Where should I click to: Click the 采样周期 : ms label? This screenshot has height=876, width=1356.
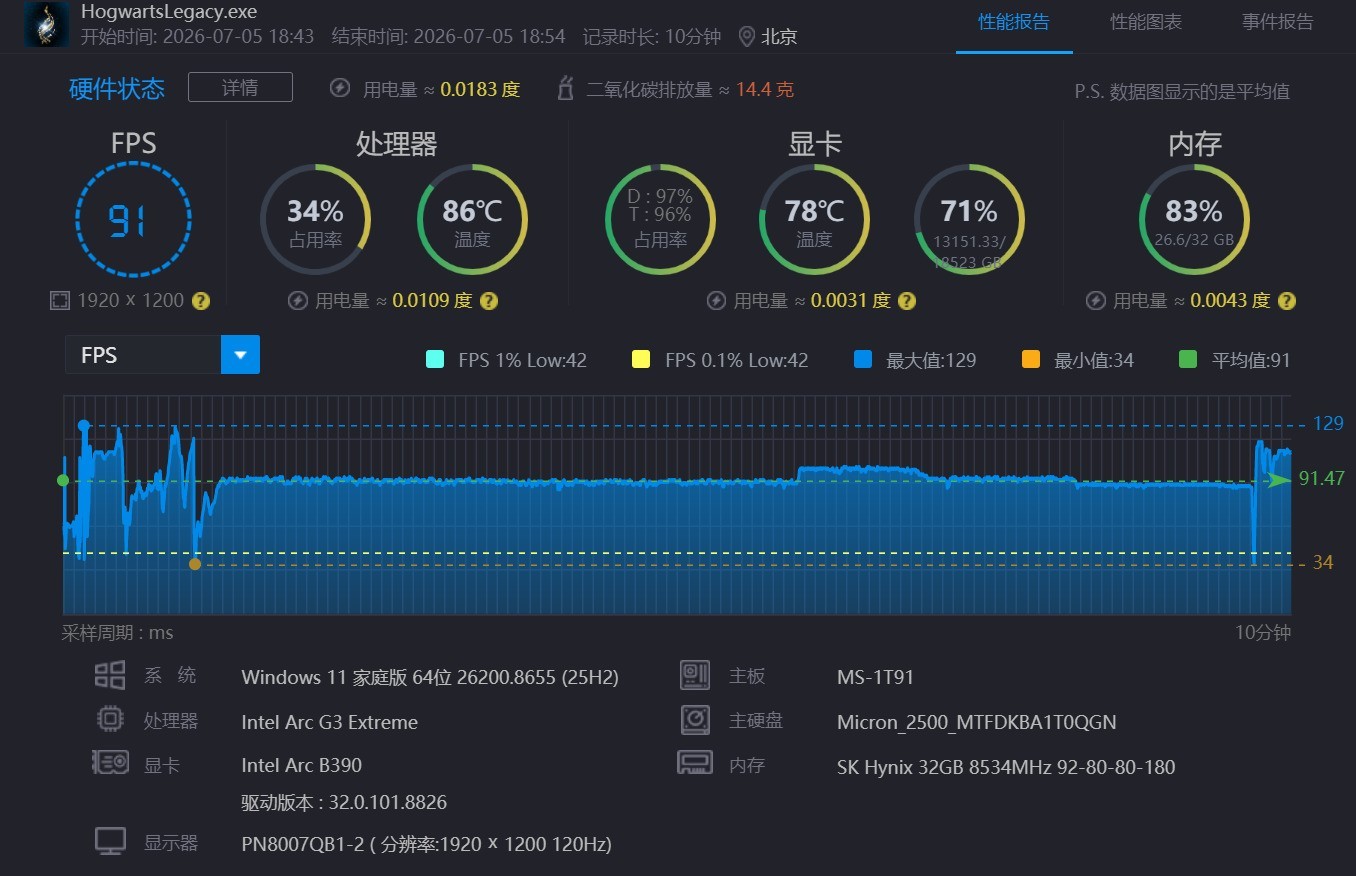click(118, 633)
